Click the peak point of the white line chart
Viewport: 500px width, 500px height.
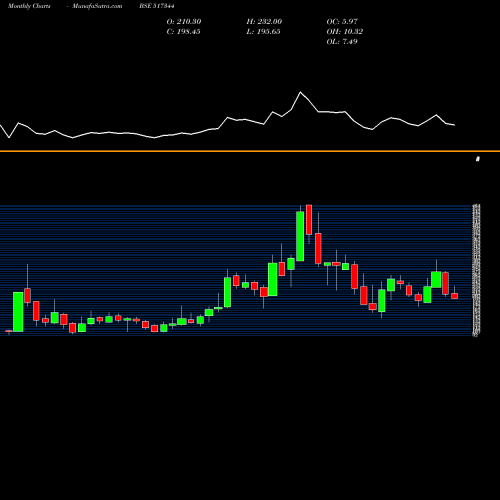pos(300,92)
